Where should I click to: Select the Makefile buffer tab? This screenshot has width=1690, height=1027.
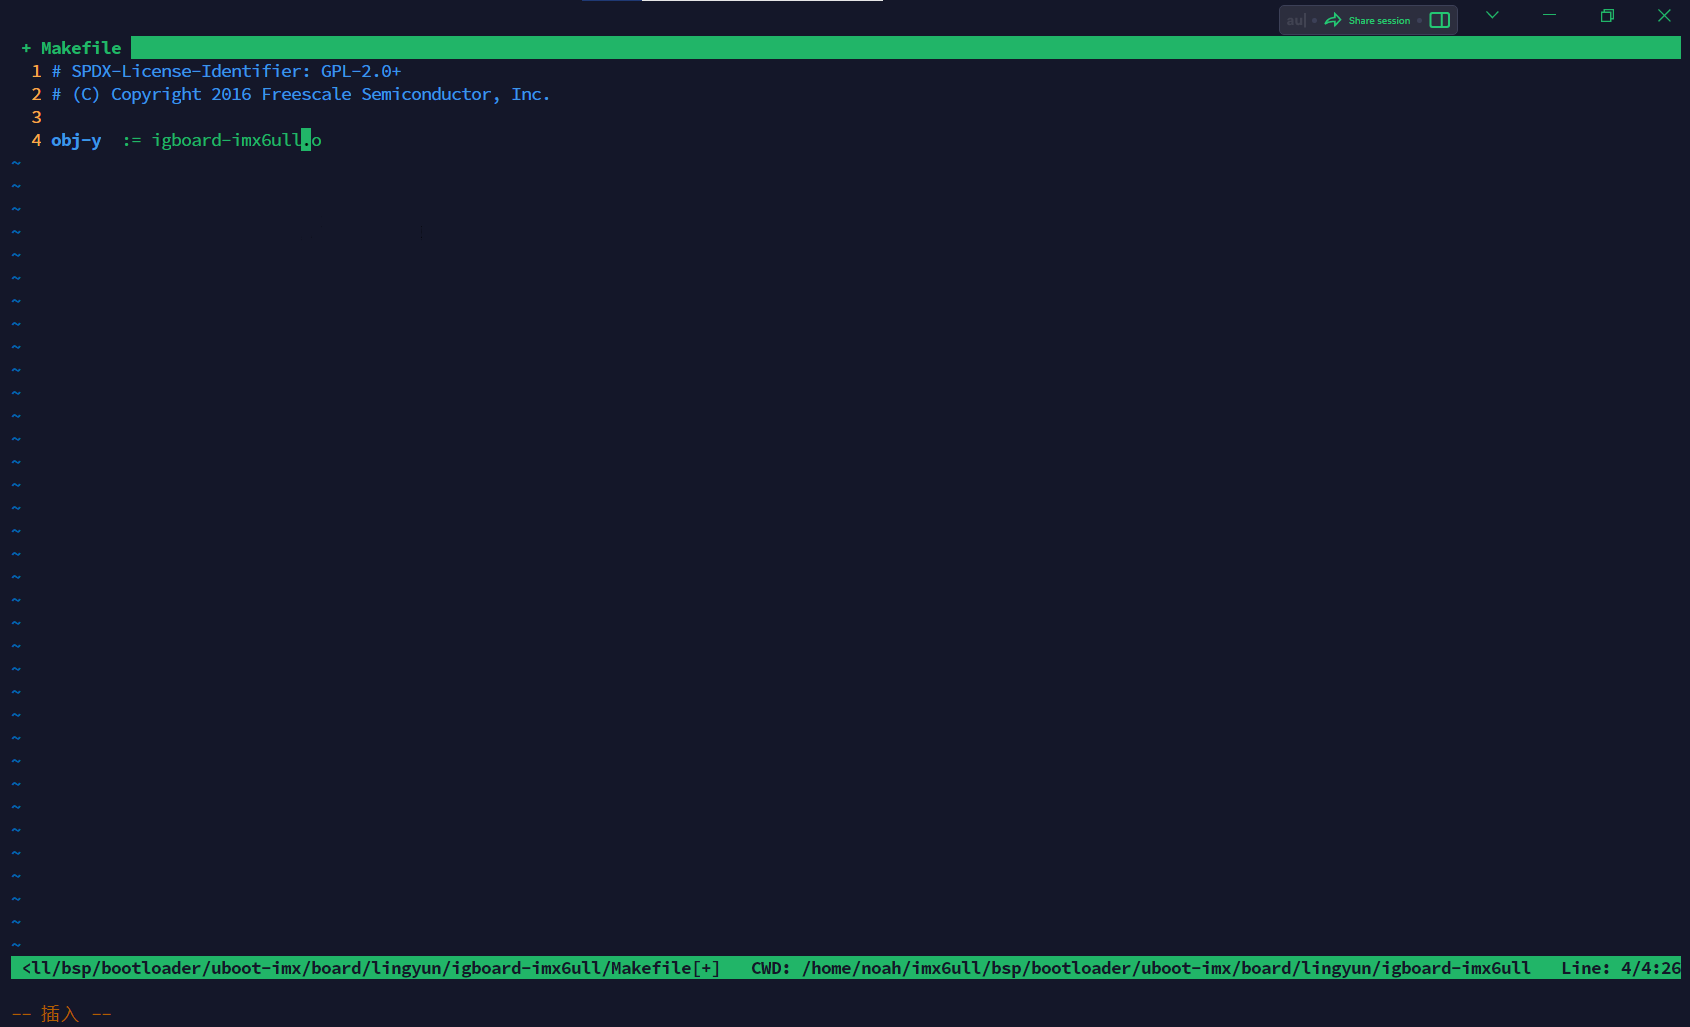(x=72, y=48)
